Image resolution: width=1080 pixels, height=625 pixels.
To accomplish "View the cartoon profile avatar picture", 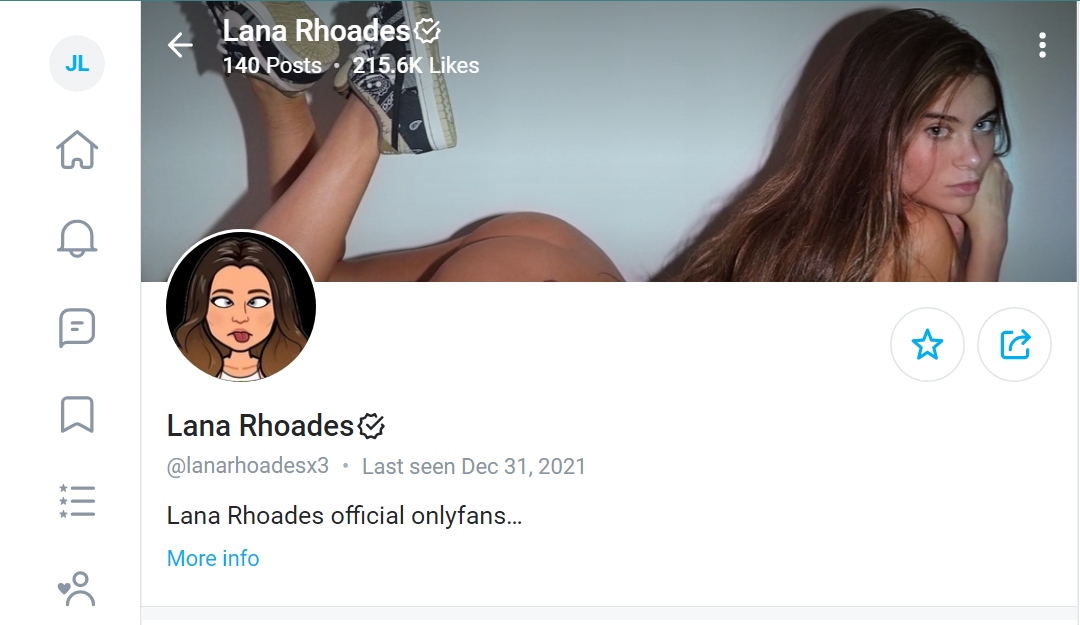I will (x=240, y=306).
